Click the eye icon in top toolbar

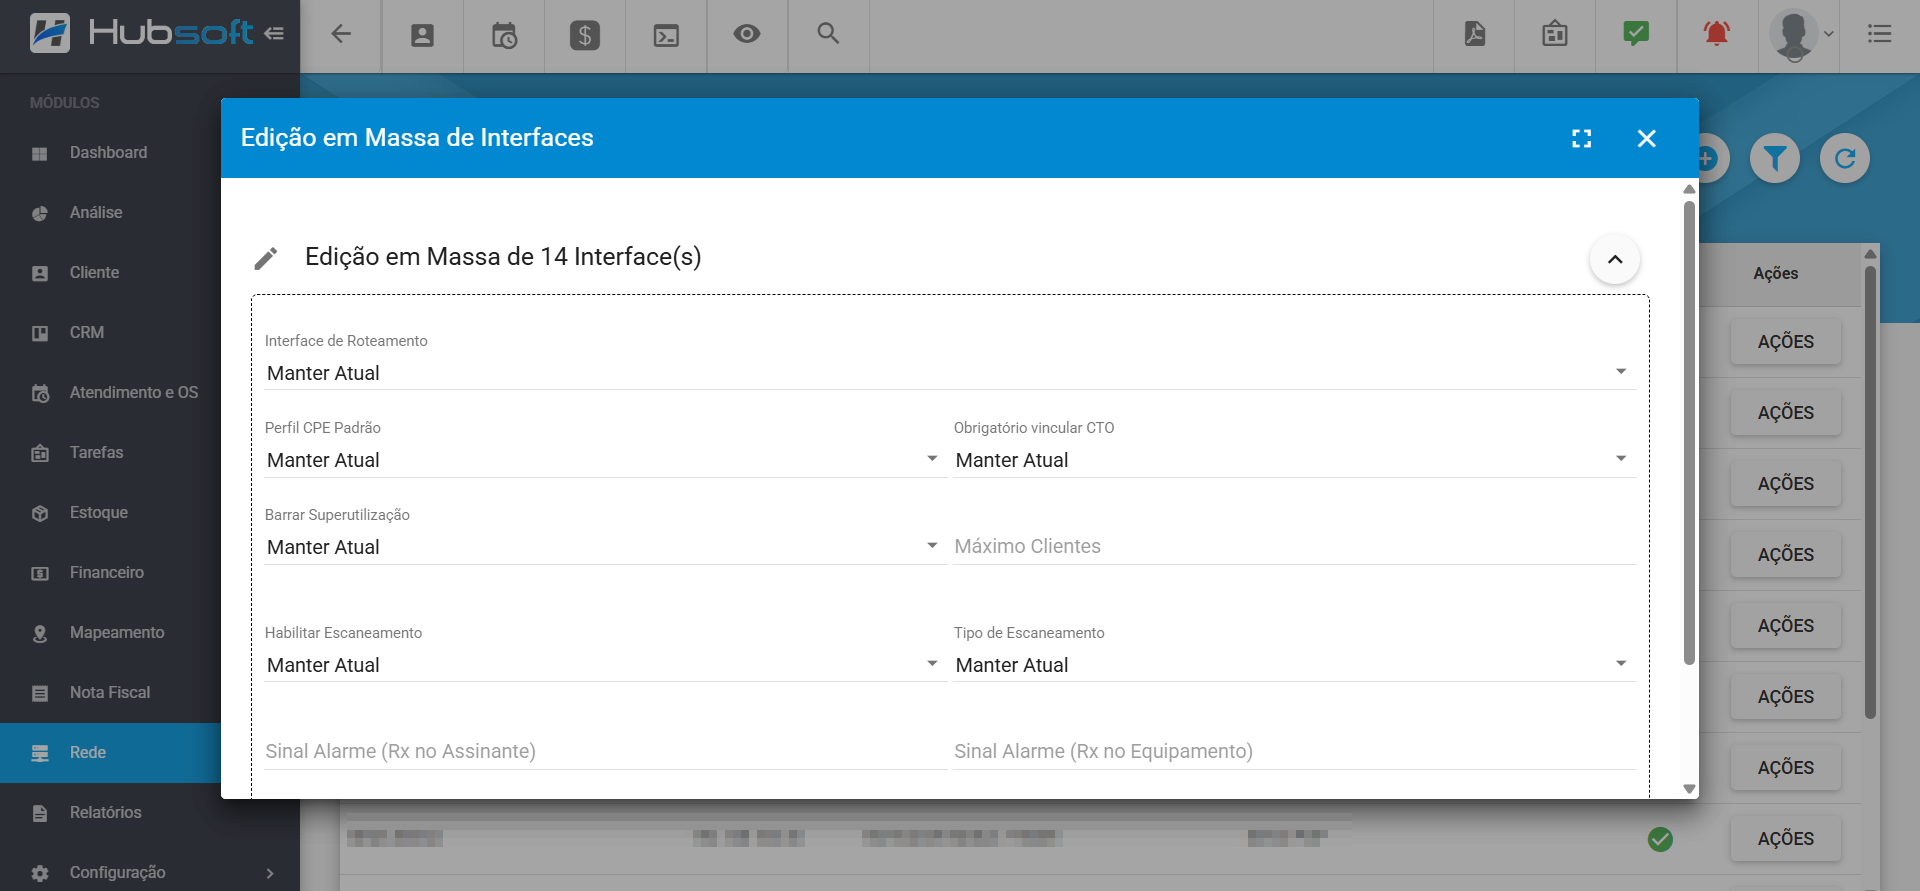pyautogui.click(x=746, y=35)
